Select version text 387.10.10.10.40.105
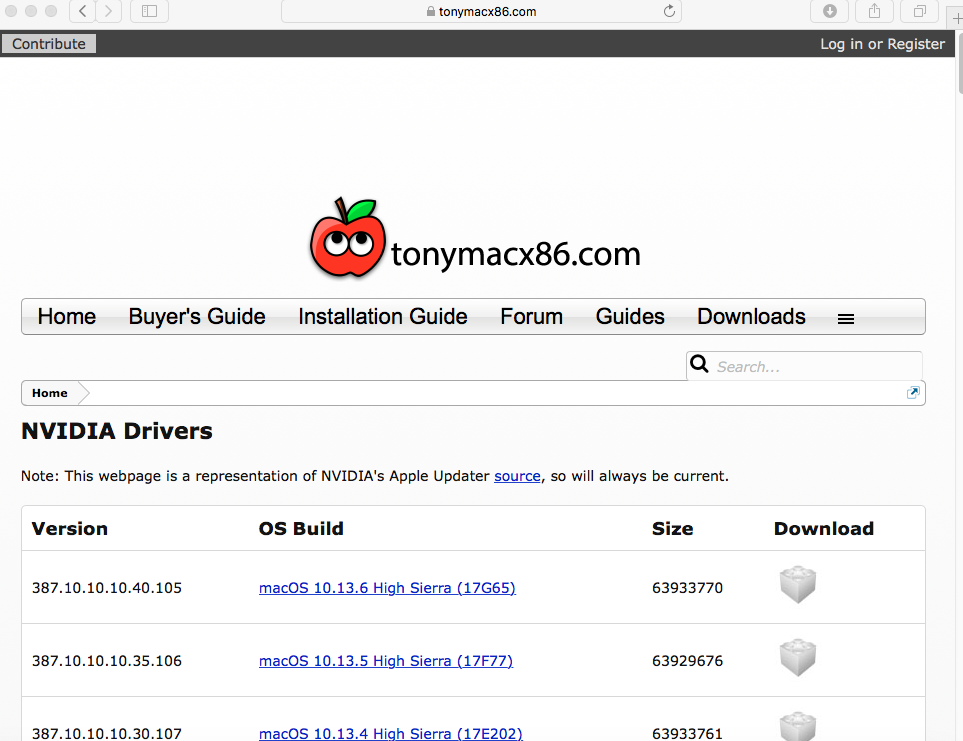 pos(107,588)
